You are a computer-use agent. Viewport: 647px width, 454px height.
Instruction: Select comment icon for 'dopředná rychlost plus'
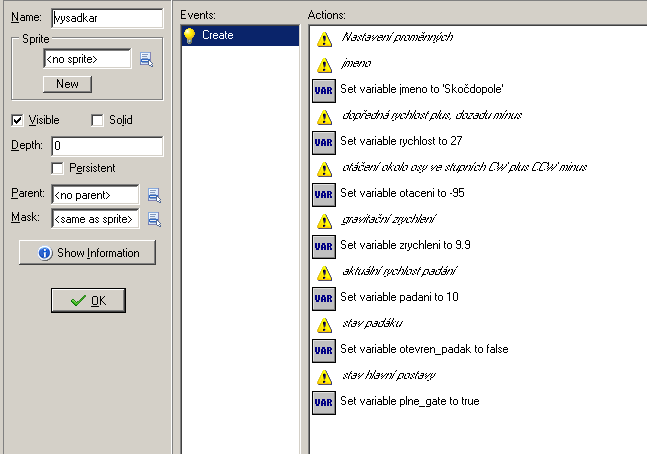(324, 117)
